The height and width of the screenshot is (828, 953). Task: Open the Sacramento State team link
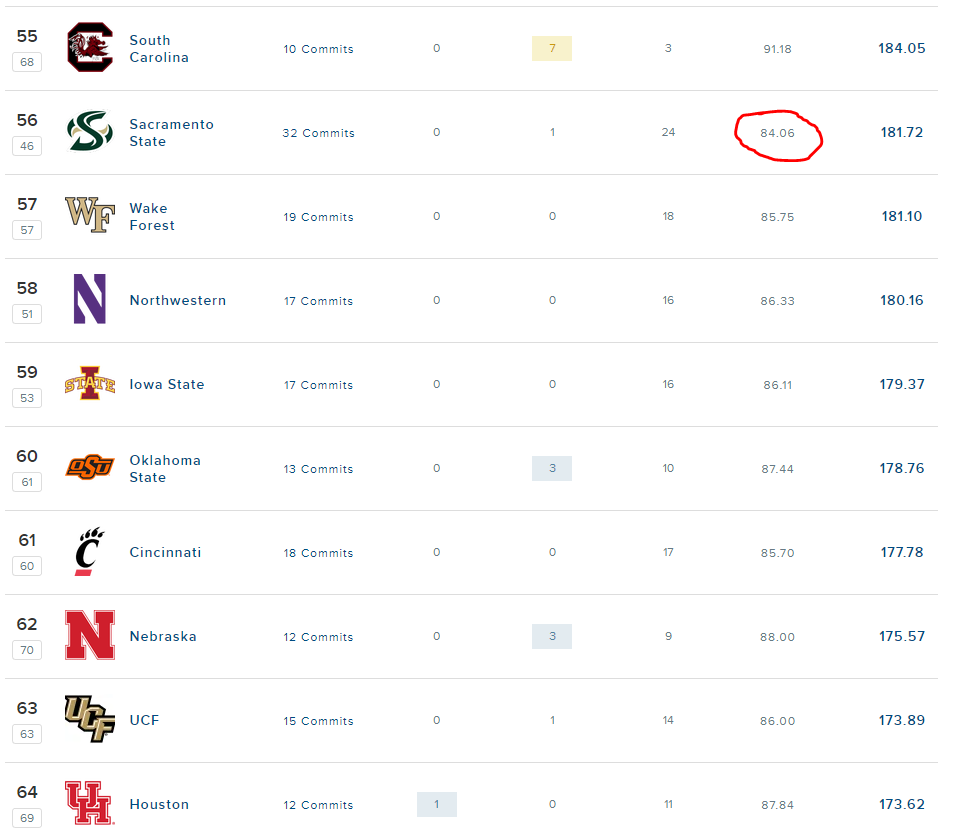[x=171, y=133]
